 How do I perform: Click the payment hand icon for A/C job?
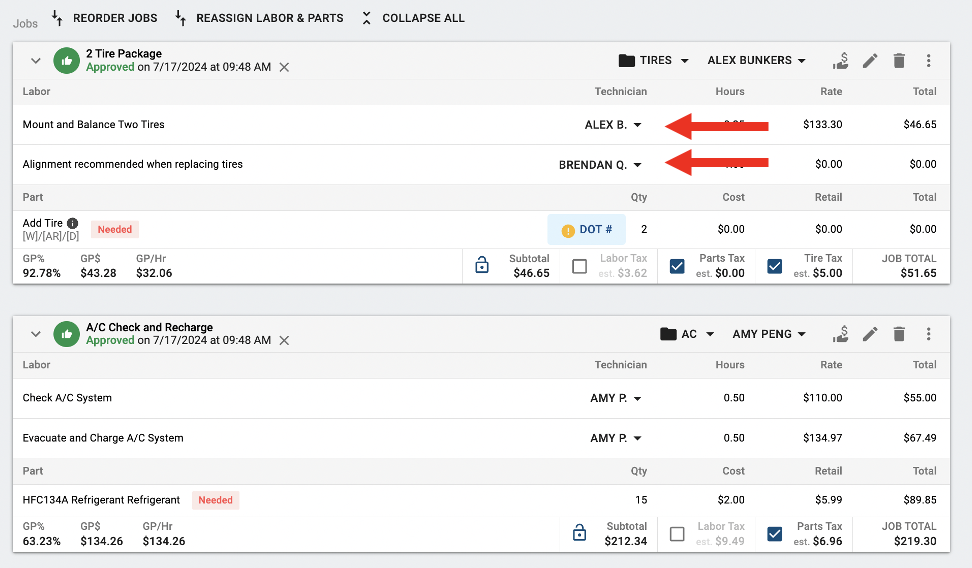pos(841,334)
